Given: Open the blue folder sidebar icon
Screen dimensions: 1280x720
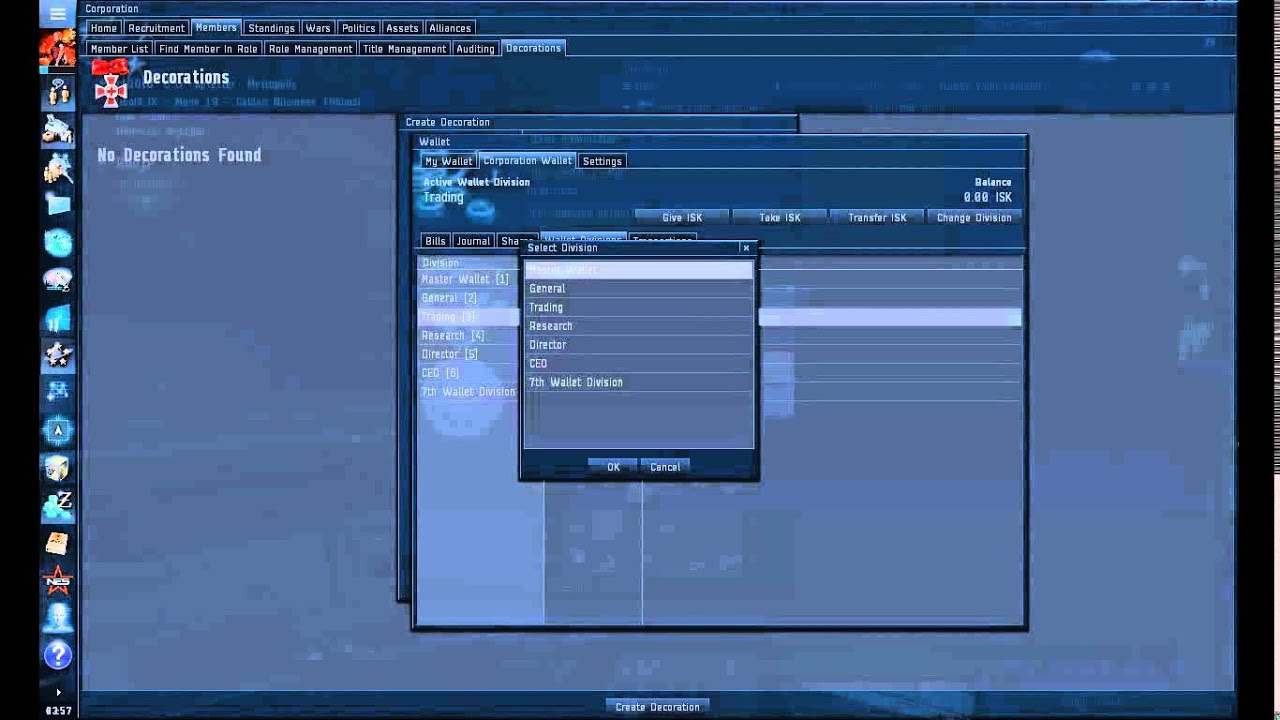Looking at the screenshot, I should (x=58, y=204).
